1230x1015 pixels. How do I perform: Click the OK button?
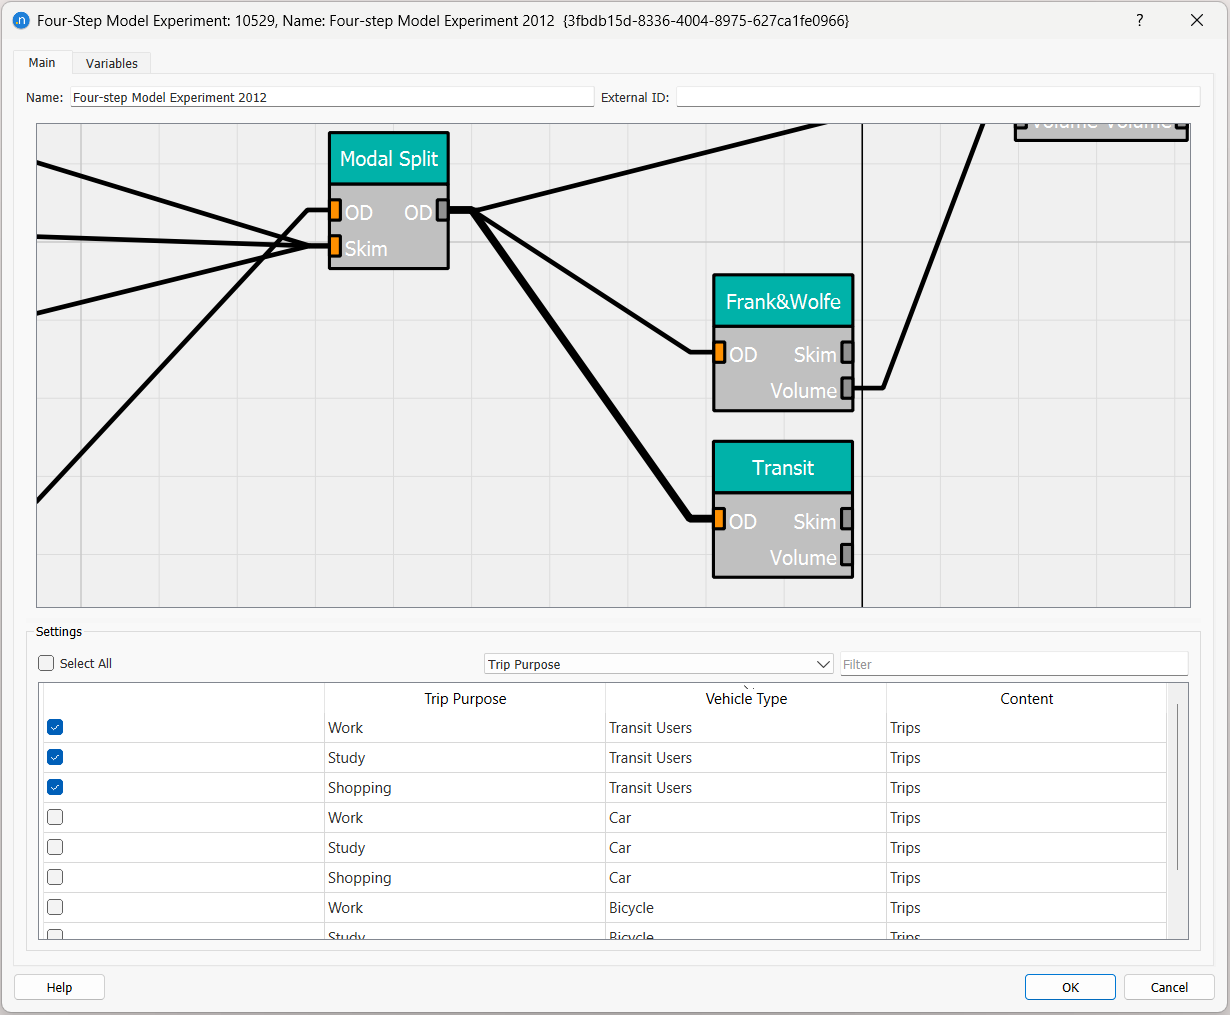click(x=1070, y=987)
